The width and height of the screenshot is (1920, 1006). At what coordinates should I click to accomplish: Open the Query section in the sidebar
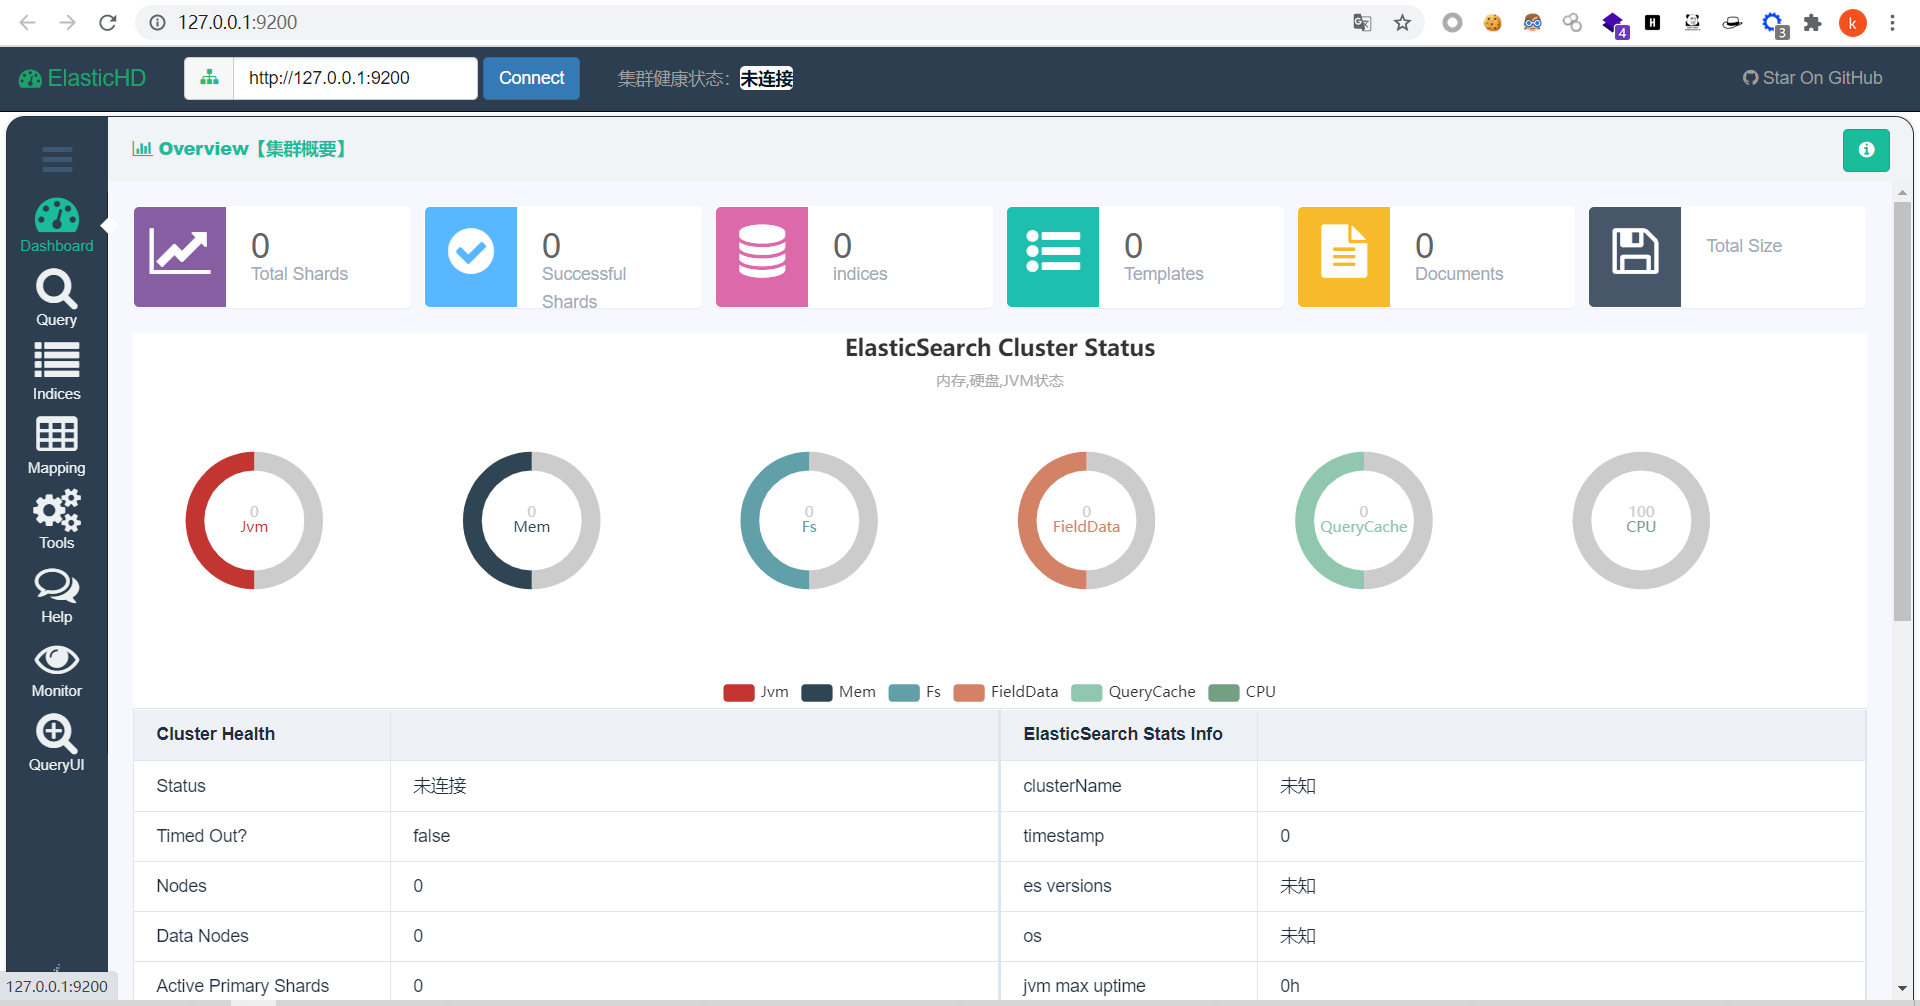[x=56, y=297]
